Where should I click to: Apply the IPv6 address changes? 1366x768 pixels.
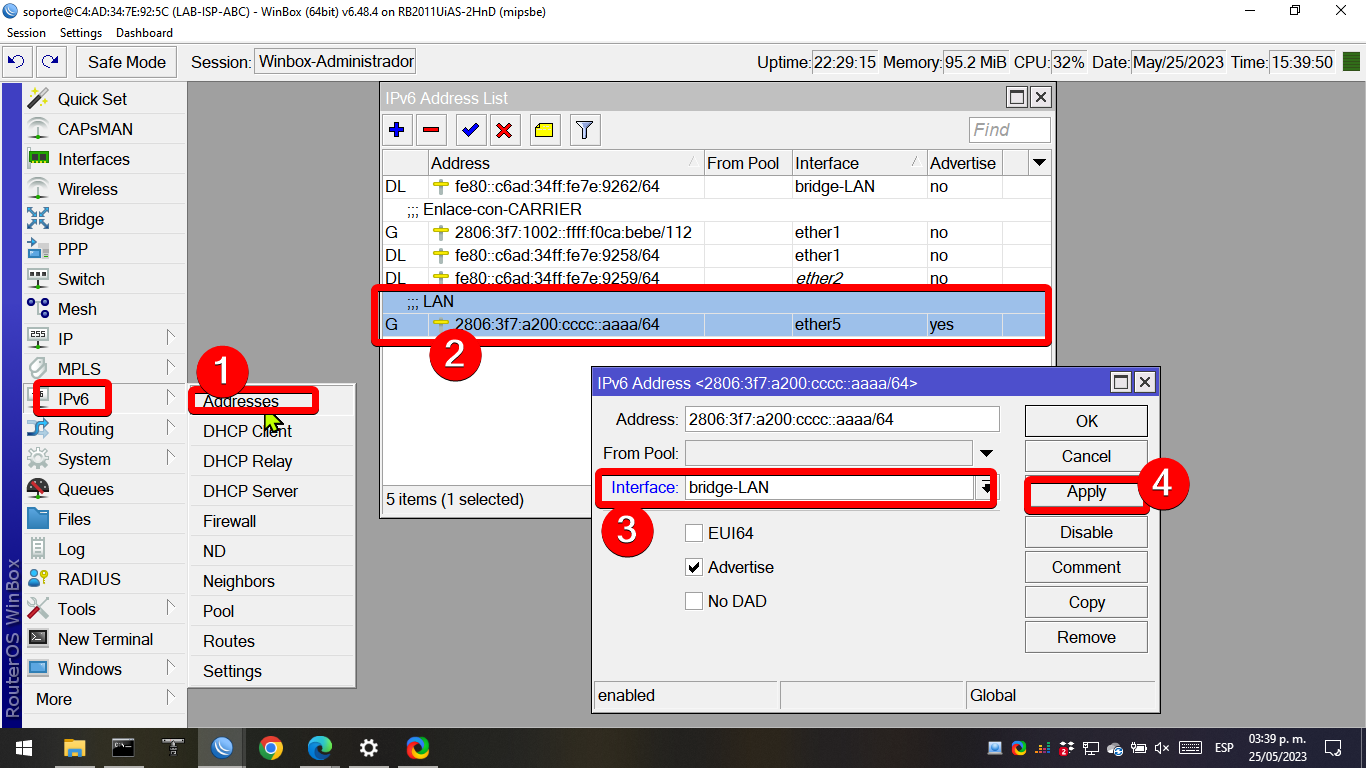pyautogui.click(x=1086, y=491)
